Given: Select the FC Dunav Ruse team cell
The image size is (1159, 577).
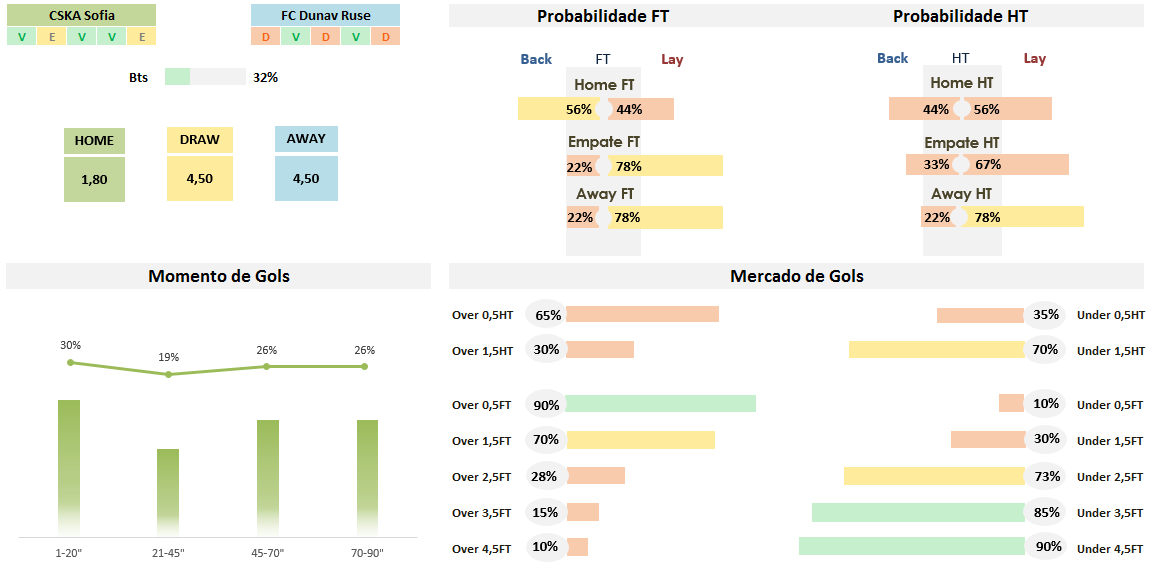Looking at the screenshot, I should pyautogui.click(x=325, y=15).
